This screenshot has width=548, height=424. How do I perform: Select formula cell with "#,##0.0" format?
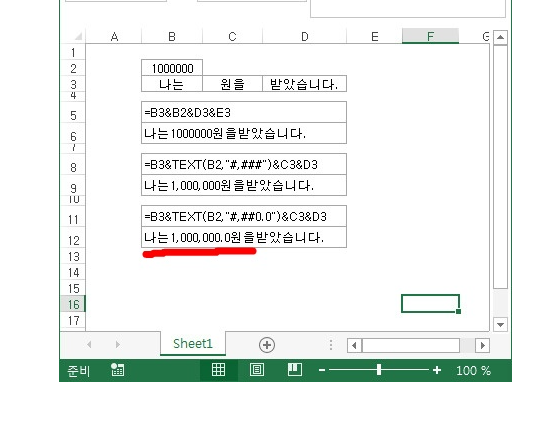244,216
